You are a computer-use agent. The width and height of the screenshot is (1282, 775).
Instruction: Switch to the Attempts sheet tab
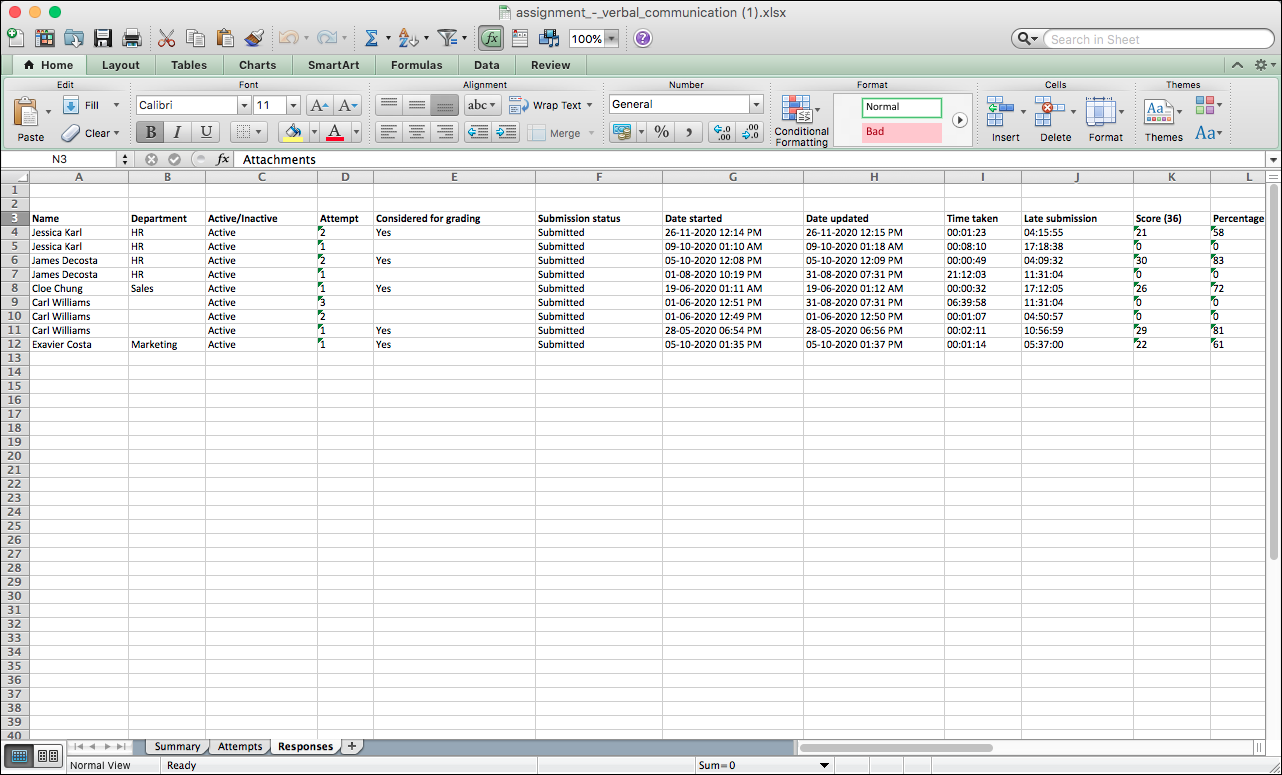[240, 746]
